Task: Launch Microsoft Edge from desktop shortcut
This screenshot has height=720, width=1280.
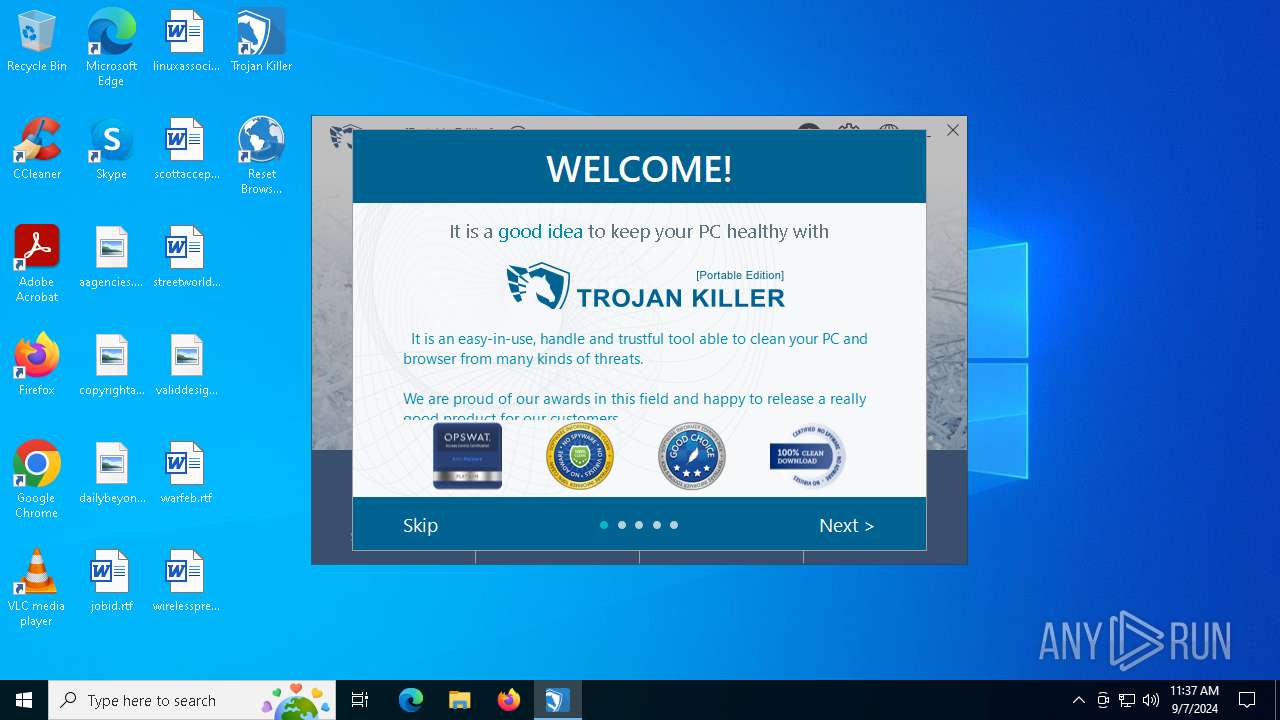Action: pos(111,48)
